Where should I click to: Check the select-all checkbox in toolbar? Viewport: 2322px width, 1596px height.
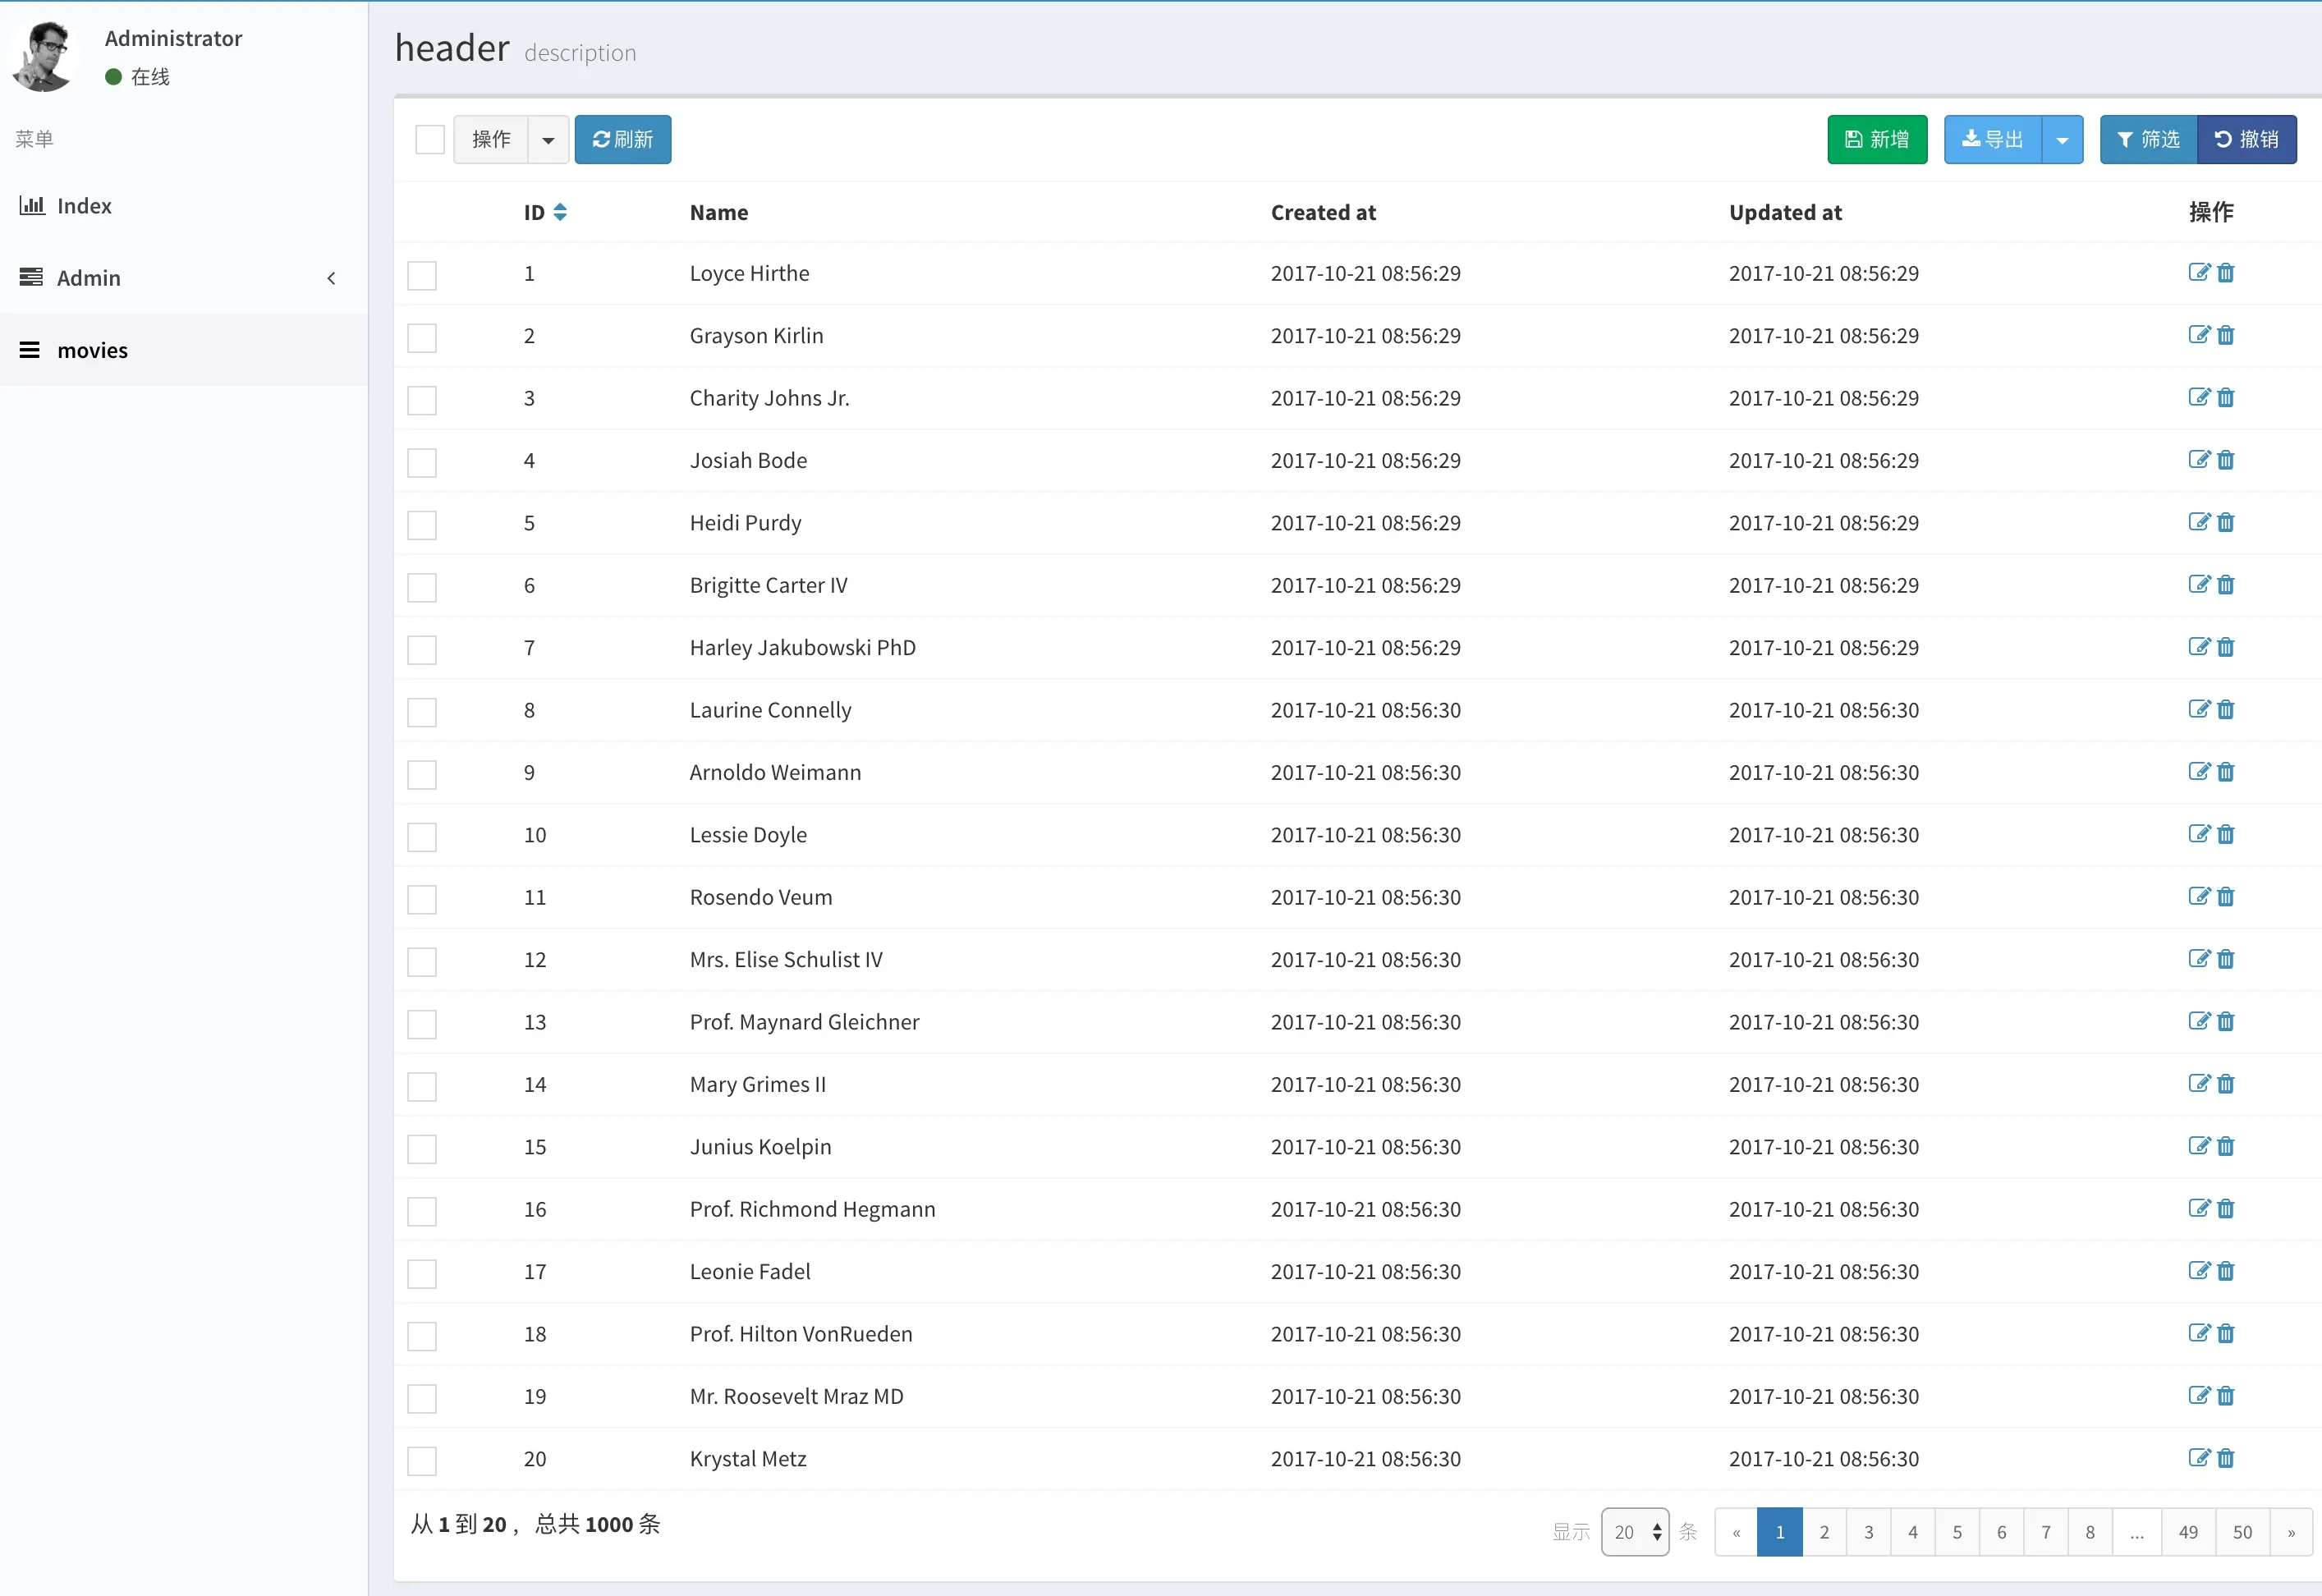pyautogui.click(x=430, y=140)
